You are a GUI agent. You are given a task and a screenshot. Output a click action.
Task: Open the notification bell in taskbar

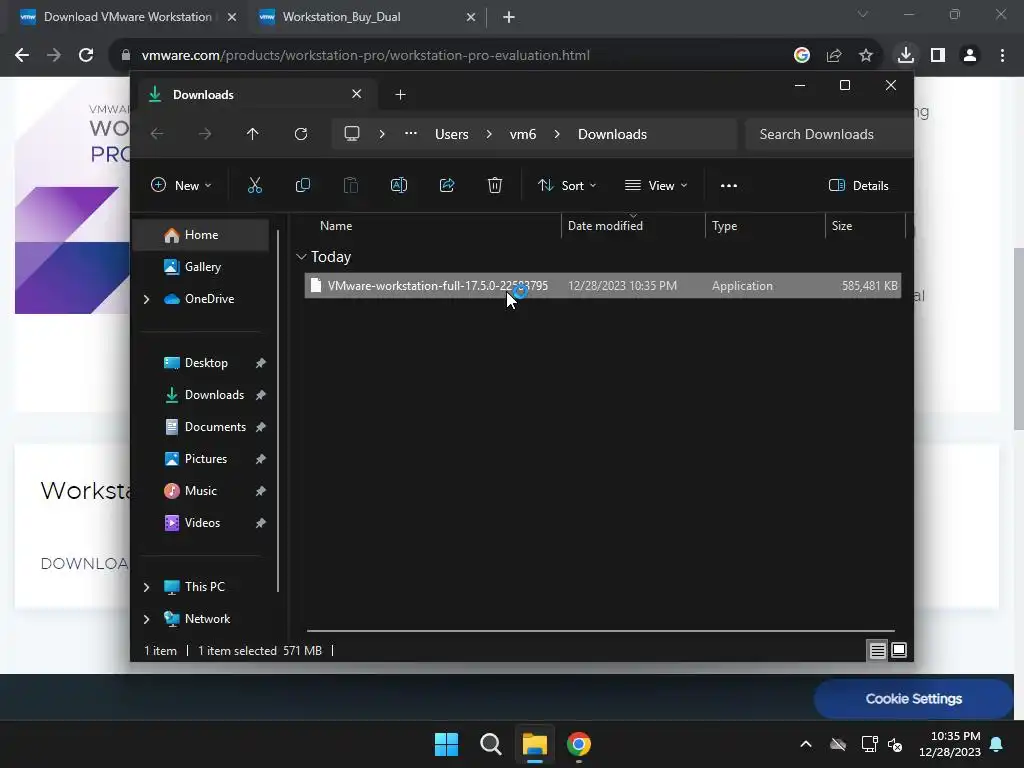tap(997, 744)
